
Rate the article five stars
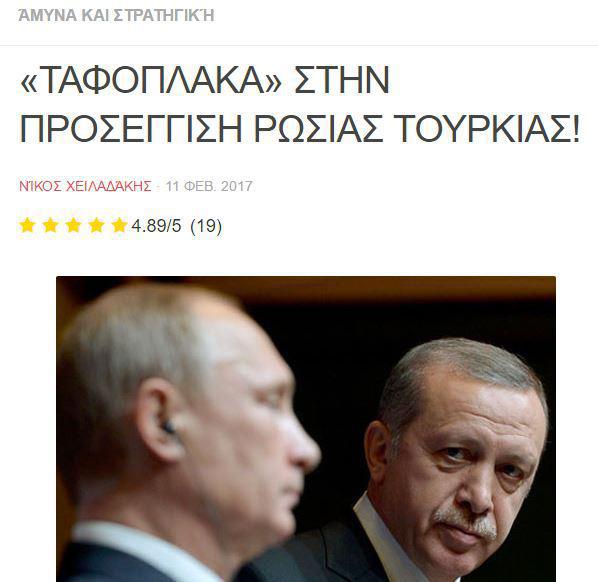click(x=119, y=225)
